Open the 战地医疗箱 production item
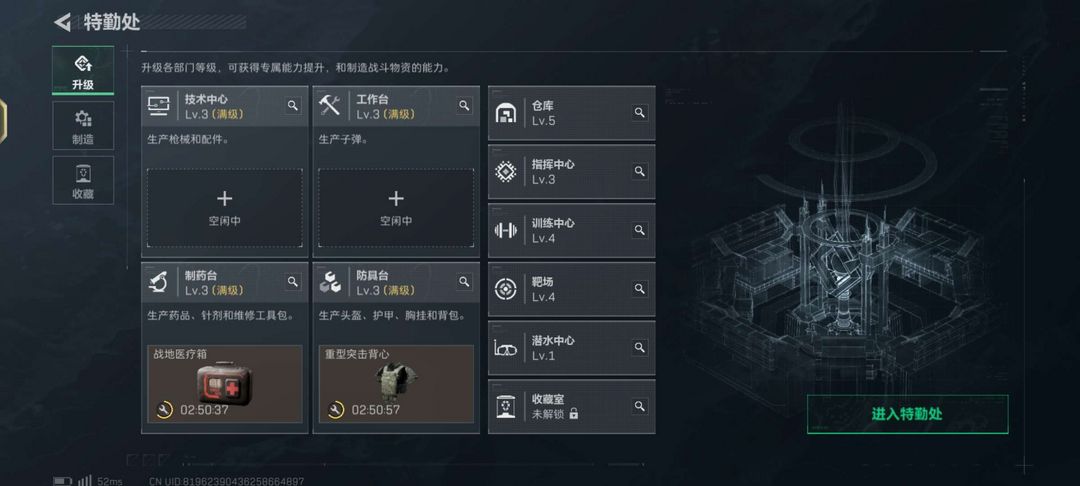The height and width of the screenshot is (486, 1080). click(225, 384)
